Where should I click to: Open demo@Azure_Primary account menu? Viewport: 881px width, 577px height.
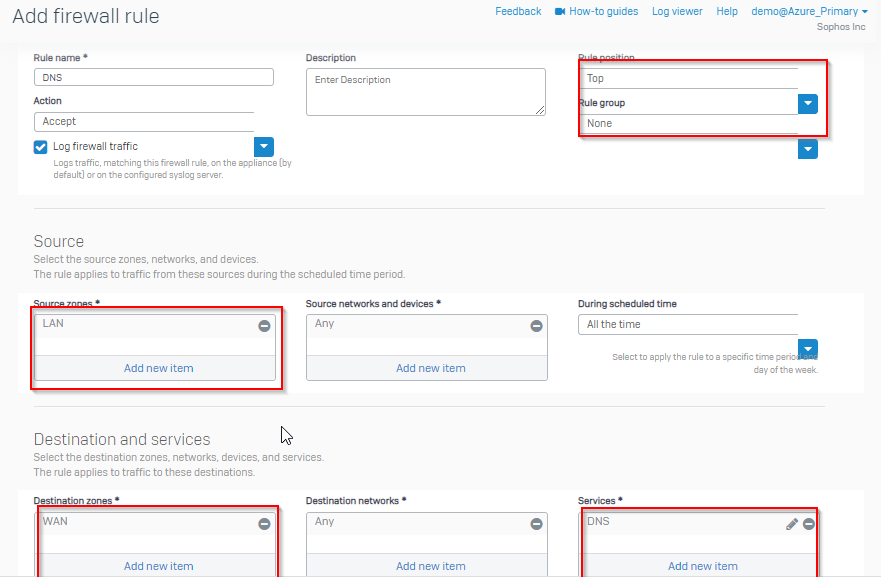coord(809,11)
